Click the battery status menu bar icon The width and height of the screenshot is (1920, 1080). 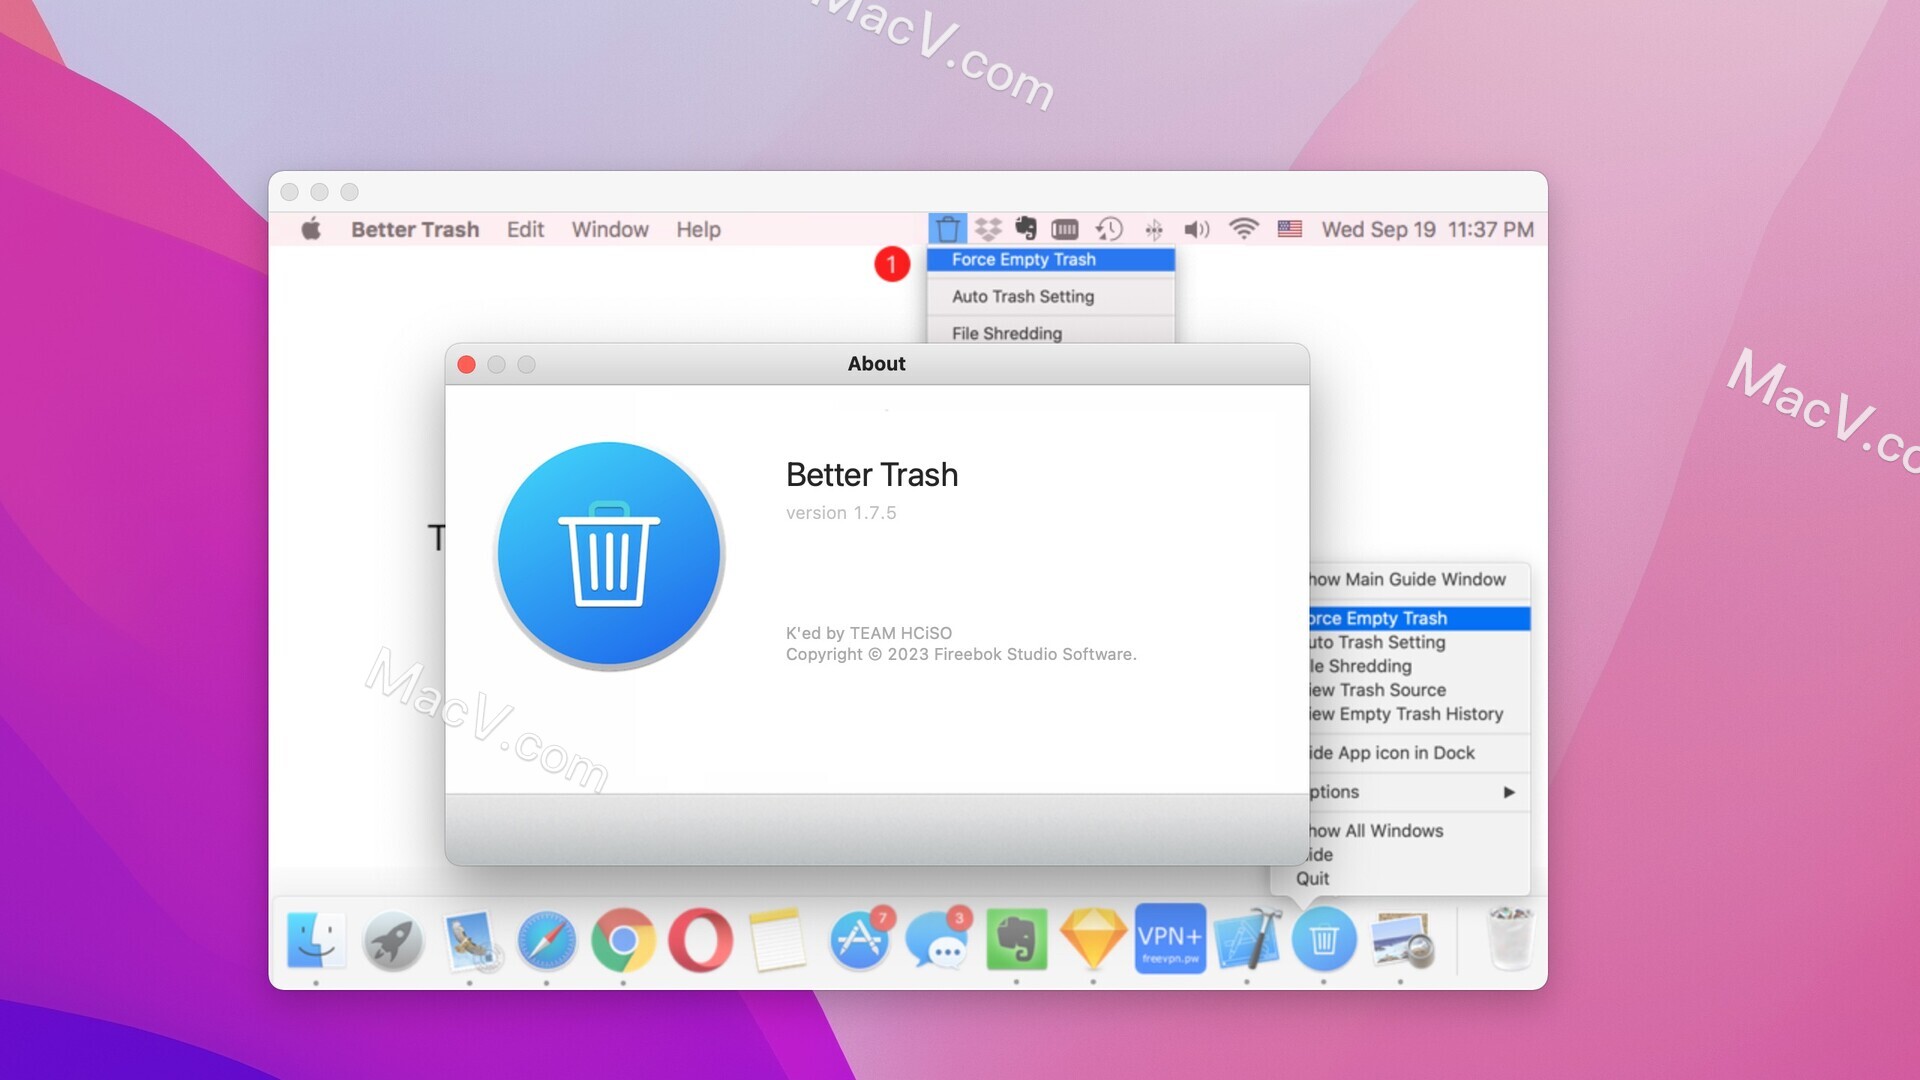coord(1065,230)
